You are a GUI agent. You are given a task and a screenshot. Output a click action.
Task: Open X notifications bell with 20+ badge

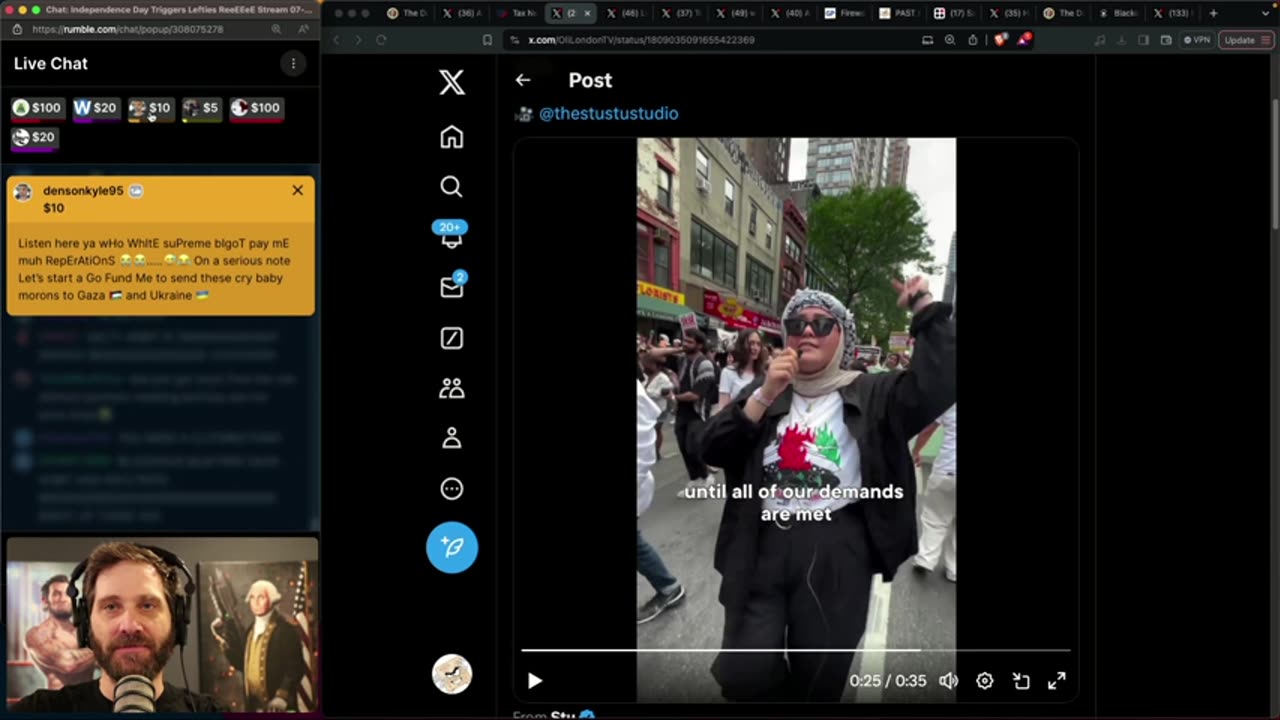(x=451, y=237)
